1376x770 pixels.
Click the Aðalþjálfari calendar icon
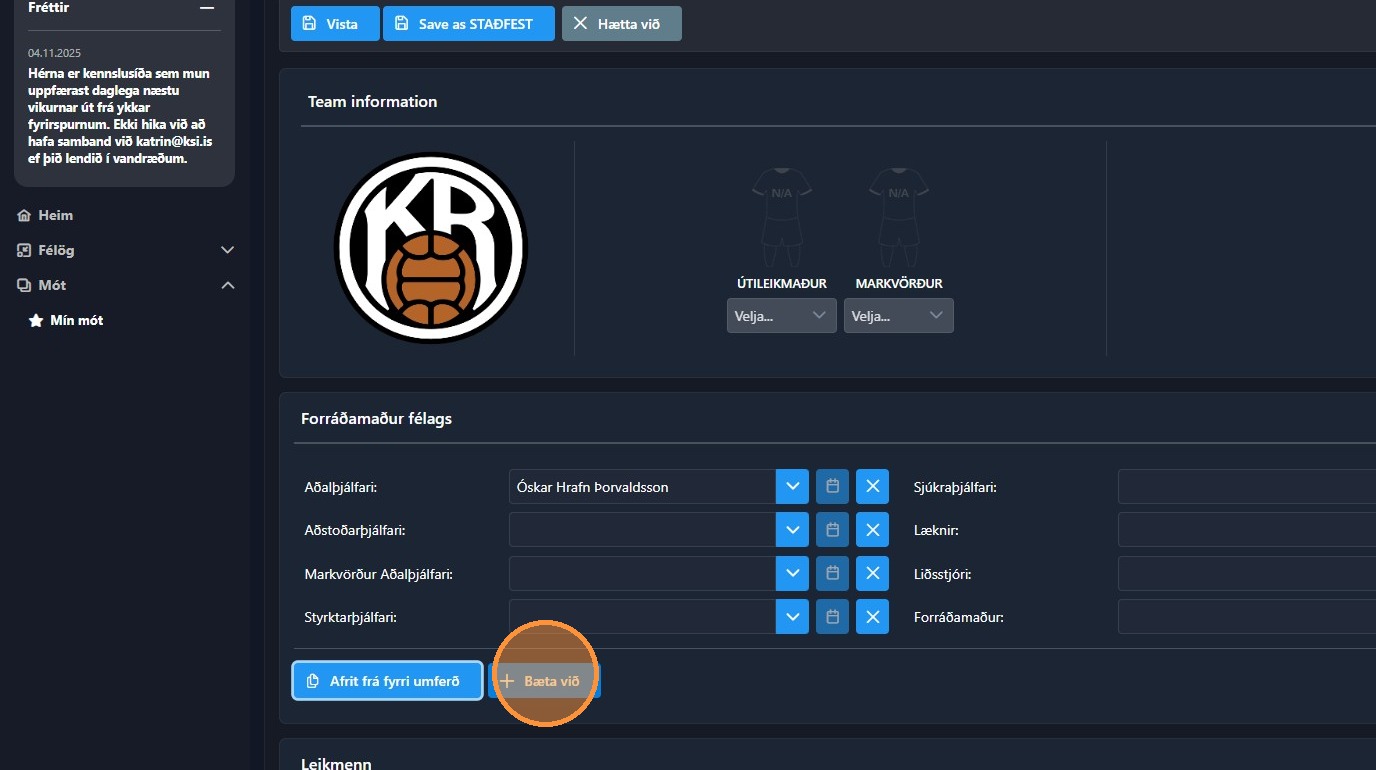832,487
